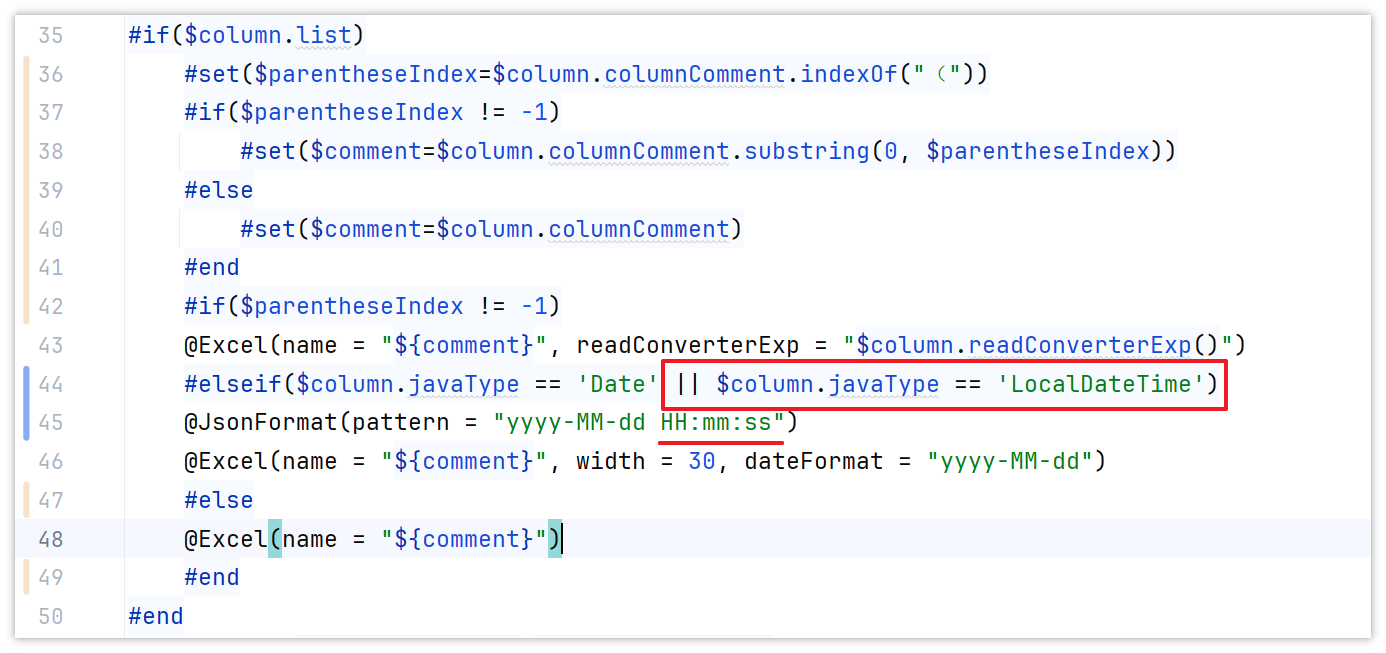Click line number 40 in gutter
Viewport: 1386px width, 653px height.
click(x=51, y=229)
